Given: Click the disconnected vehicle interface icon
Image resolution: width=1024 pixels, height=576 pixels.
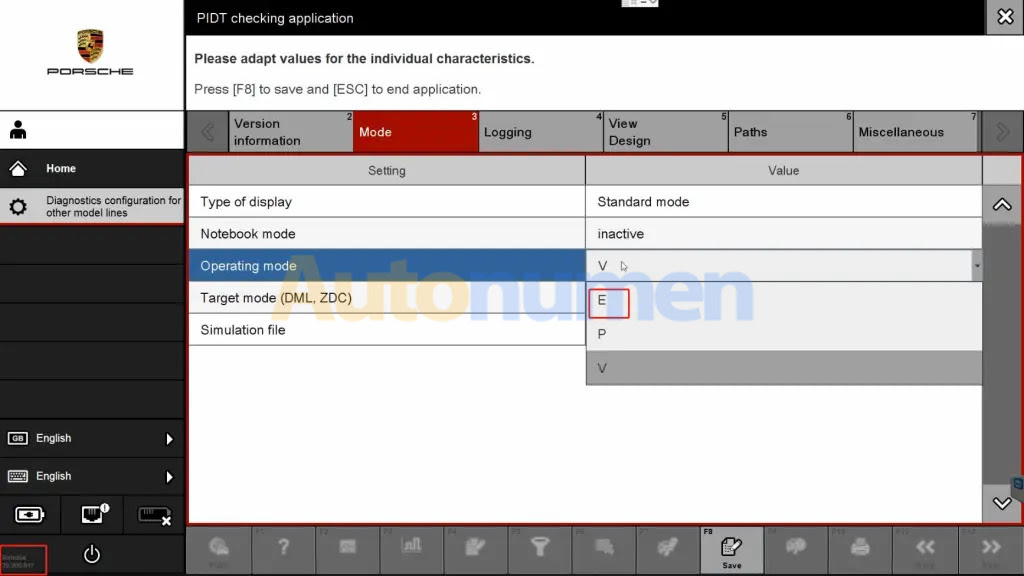Looking at the screenshot, I should pyautogui.click(x=153, y=515).
